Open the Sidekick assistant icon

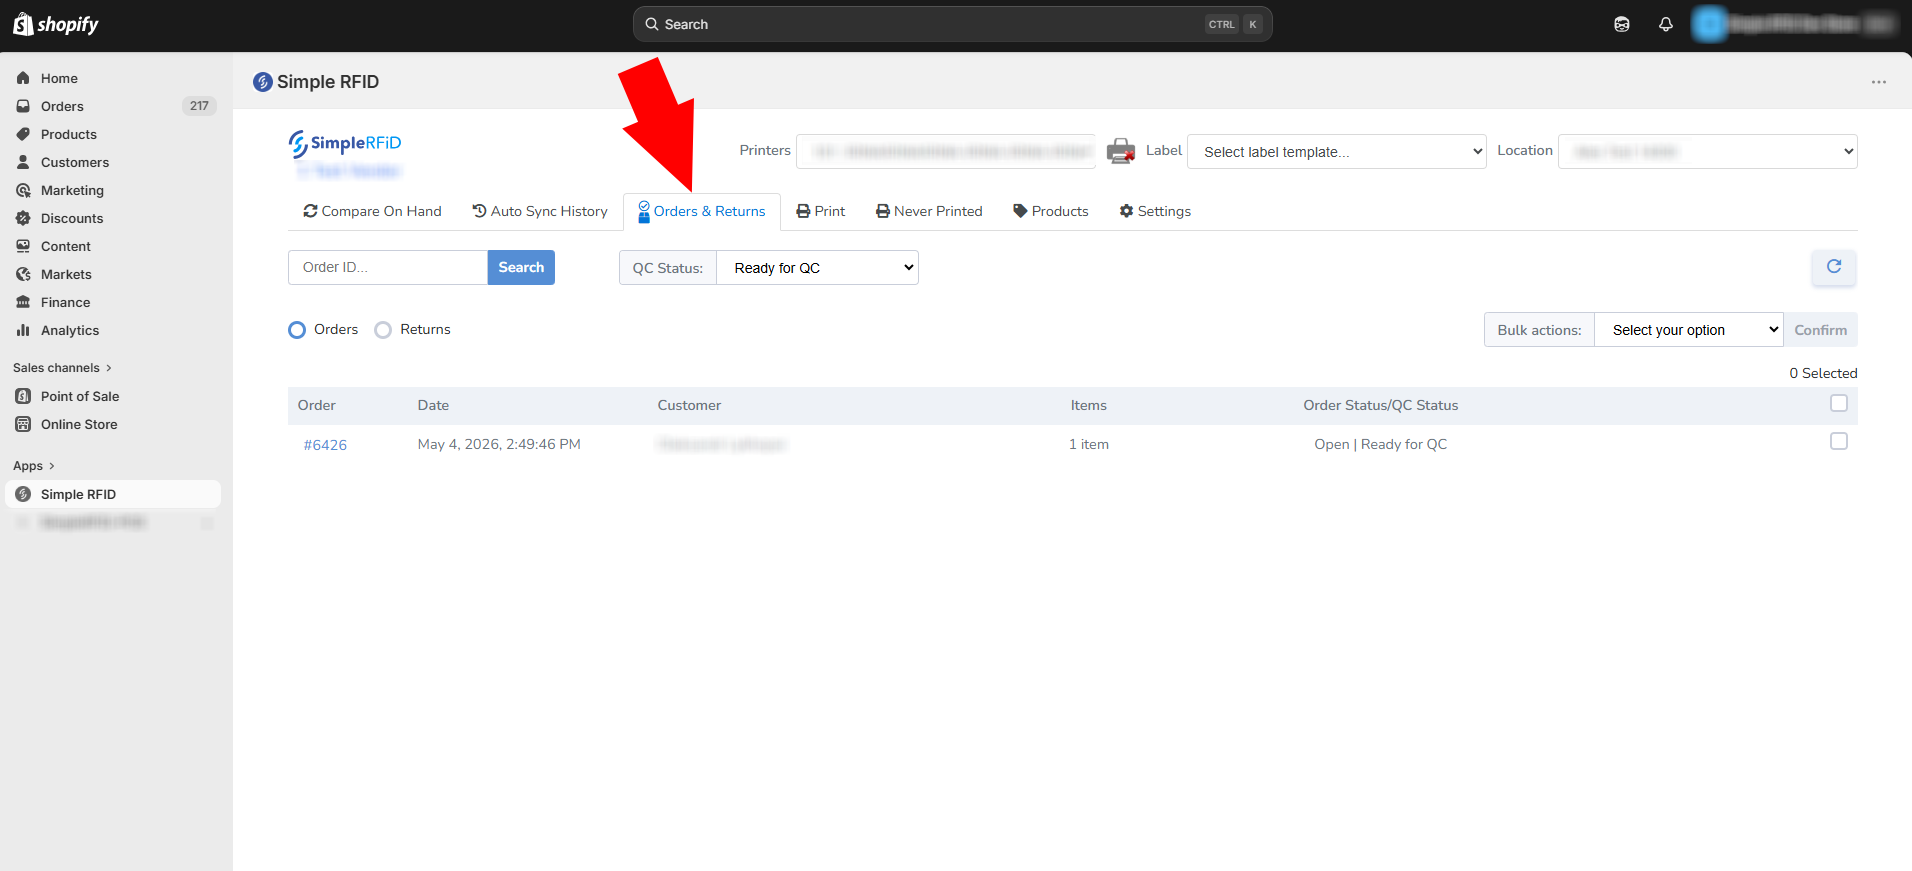[x=1622, y=24]
